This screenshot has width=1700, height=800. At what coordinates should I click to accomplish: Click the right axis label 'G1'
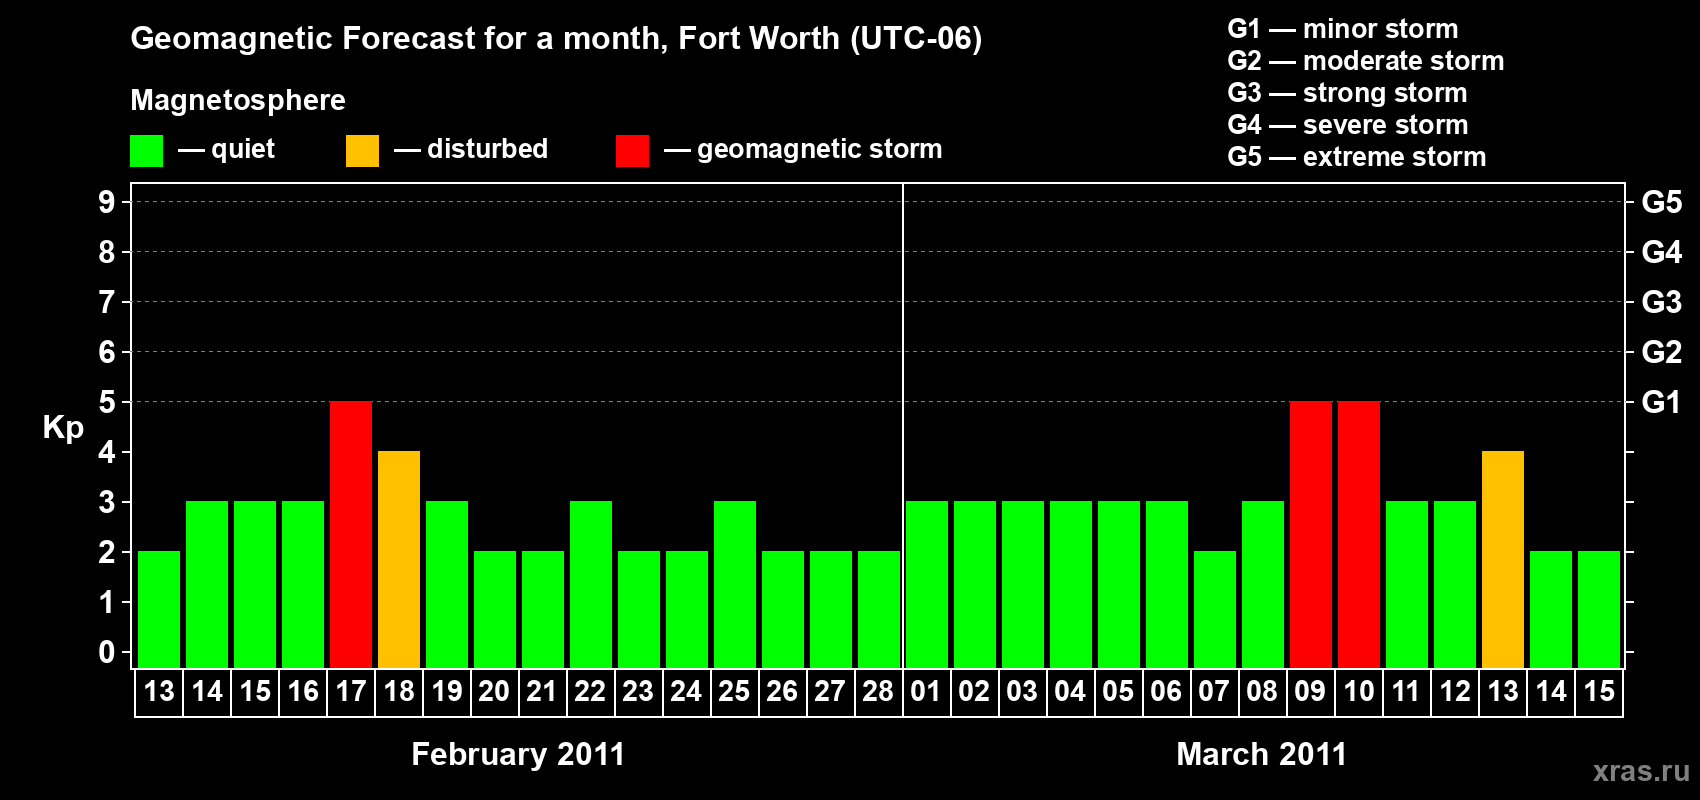(x=1661, y=402)
